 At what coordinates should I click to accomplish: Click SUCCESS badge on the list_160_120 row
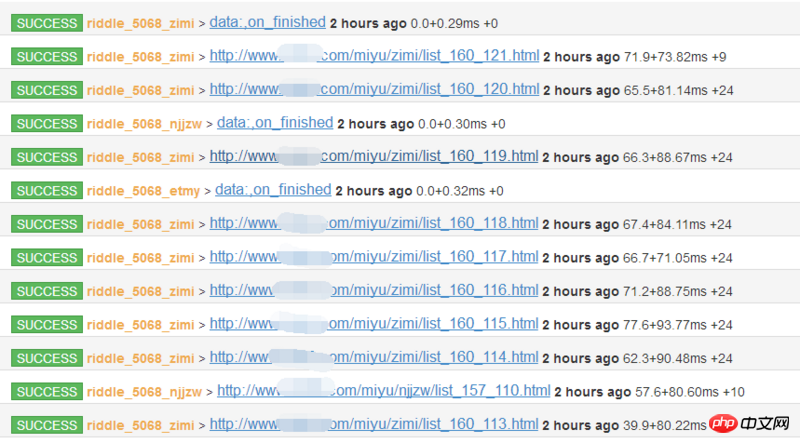click(x=47, y=90)
